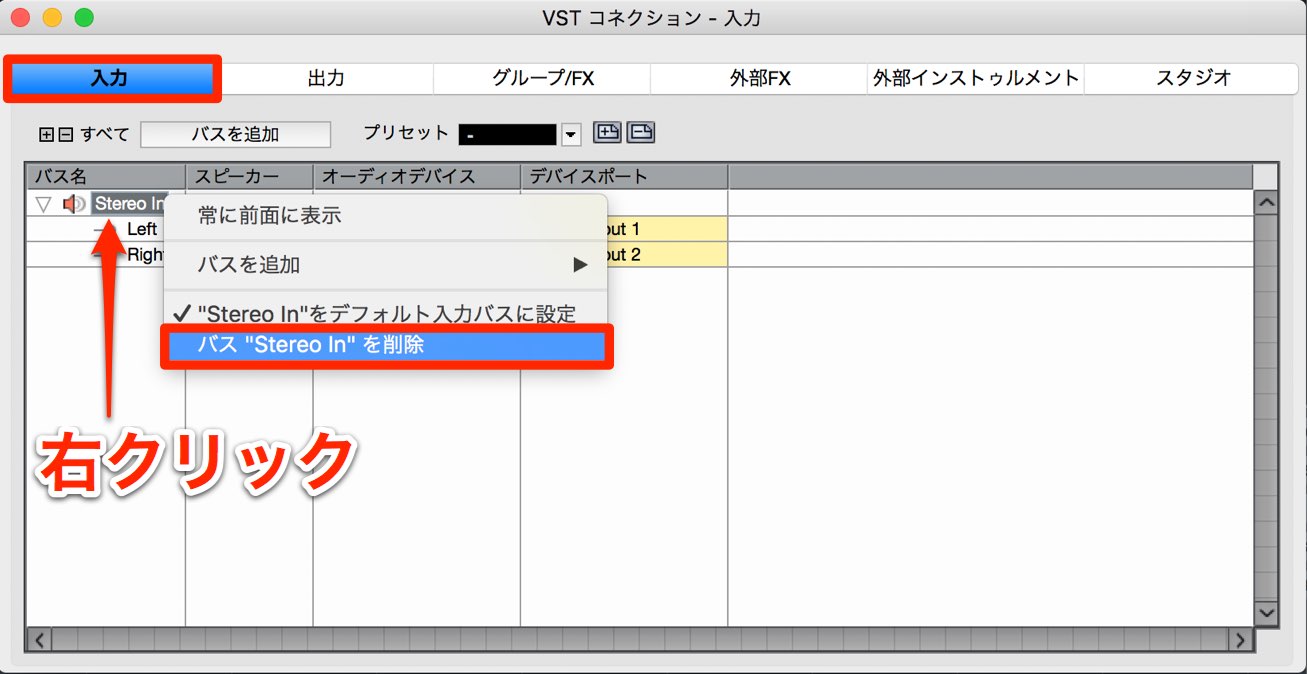Switch to the 外部インストゥルメント tab
The image size is (1308, 674).
point(976,78)
